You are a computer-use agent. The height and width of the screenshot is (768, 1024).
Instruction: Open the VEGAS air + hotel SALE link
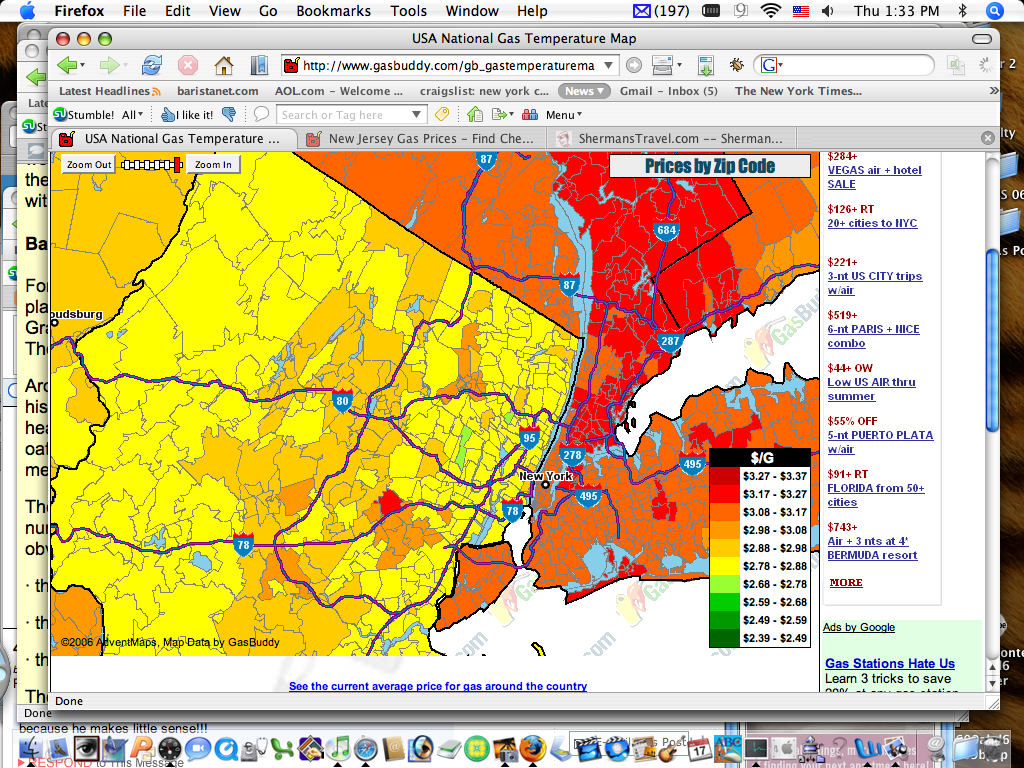pos(874,177)
